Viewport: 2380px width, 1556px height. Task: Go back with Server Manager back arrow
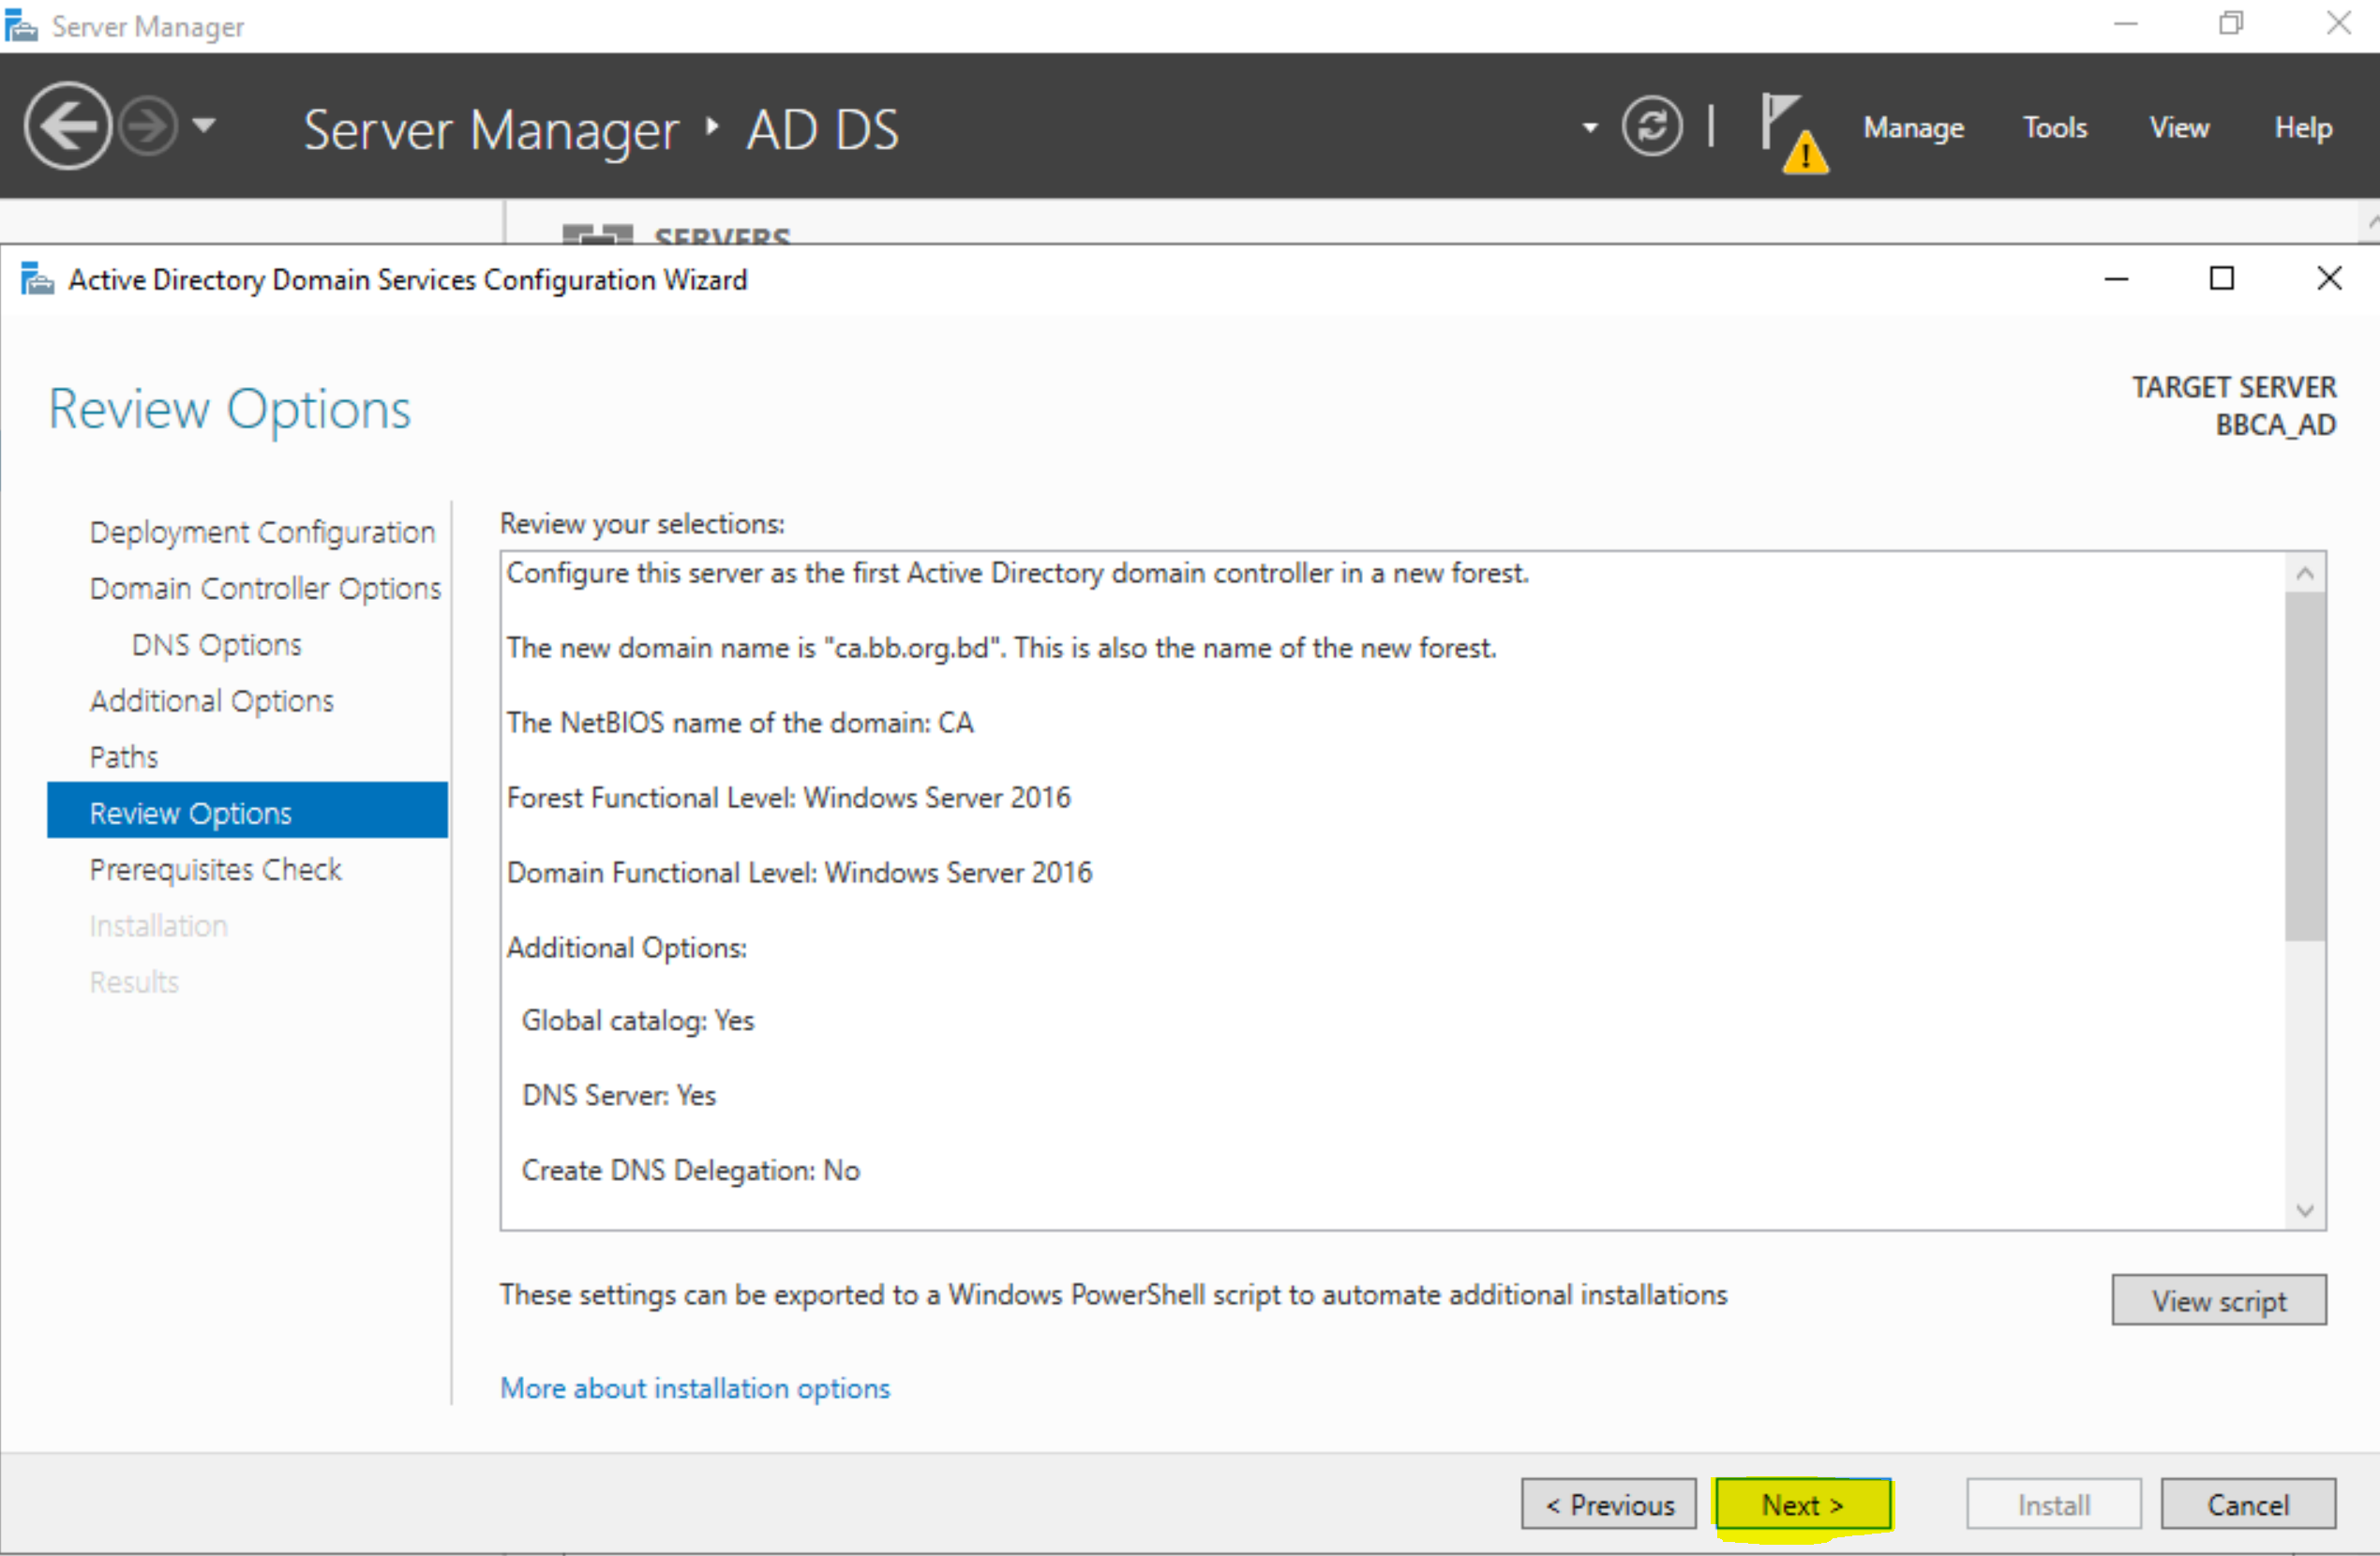pos(67,126)
